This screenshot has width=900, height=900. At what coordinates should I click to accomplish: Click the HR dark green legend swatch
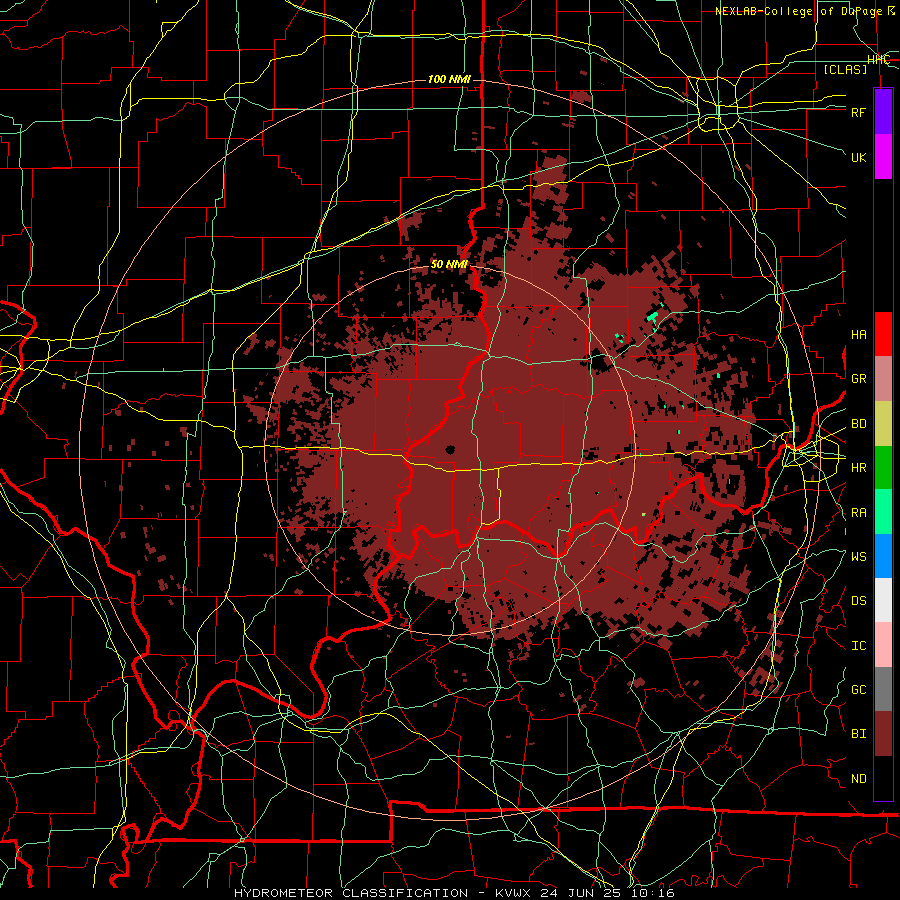883,468
